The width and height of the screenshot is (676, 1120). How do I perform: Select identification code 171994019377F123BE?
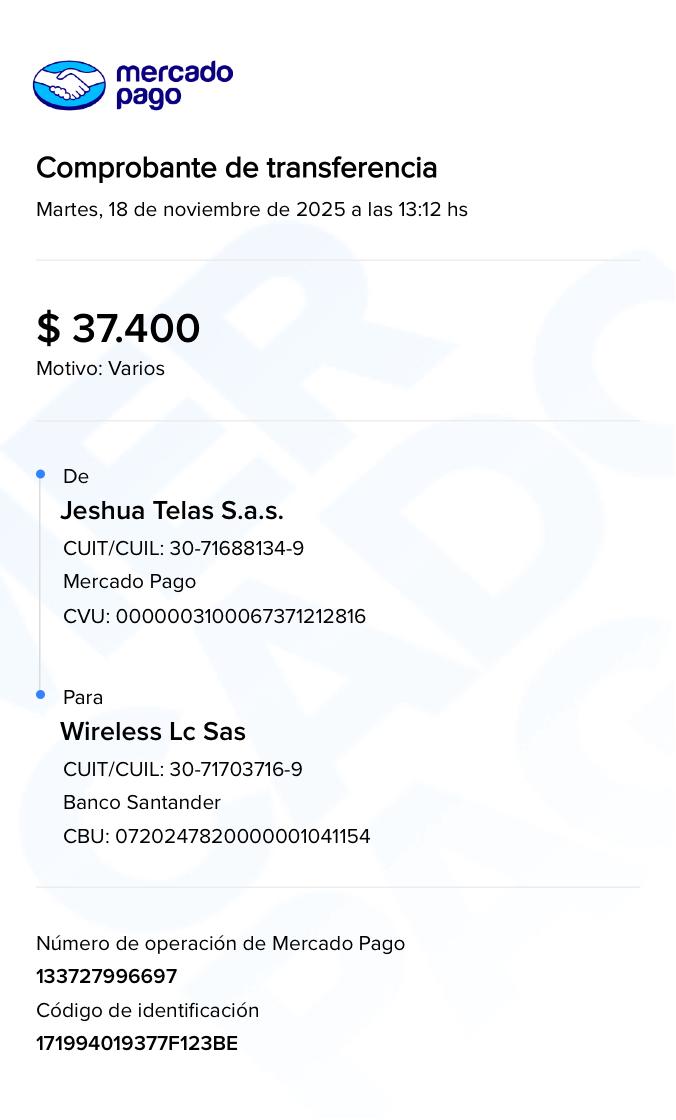(137, 1044)
